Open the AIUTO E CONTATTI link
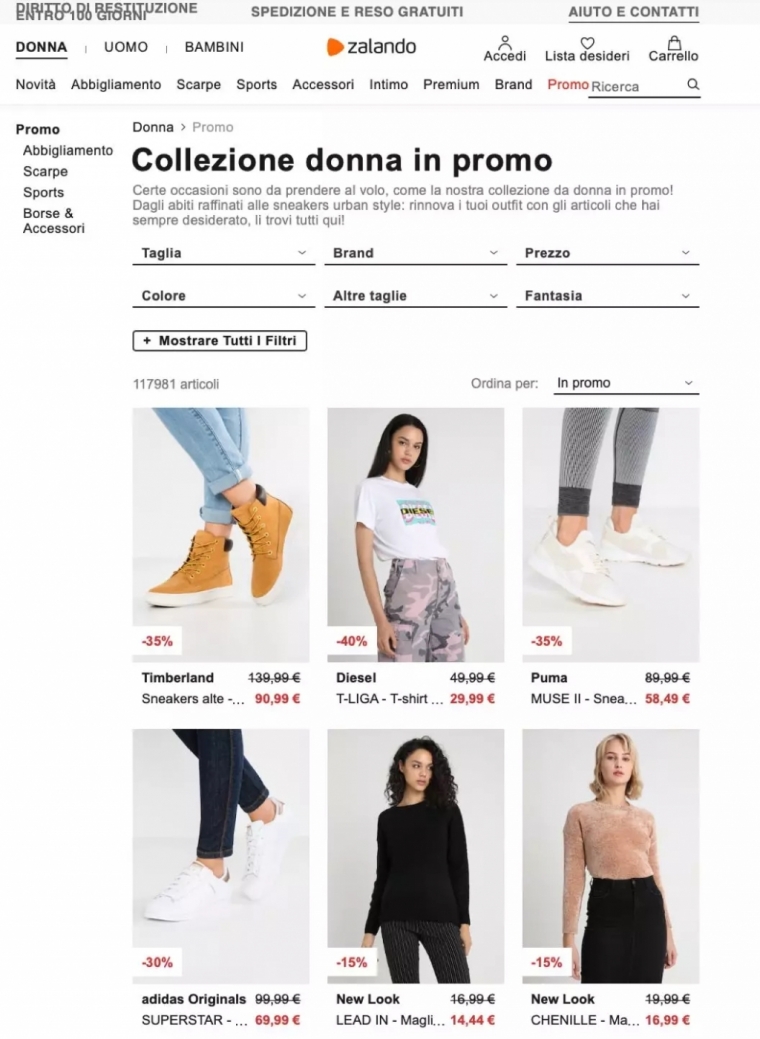760x1039 pixels. pos(633,12)
